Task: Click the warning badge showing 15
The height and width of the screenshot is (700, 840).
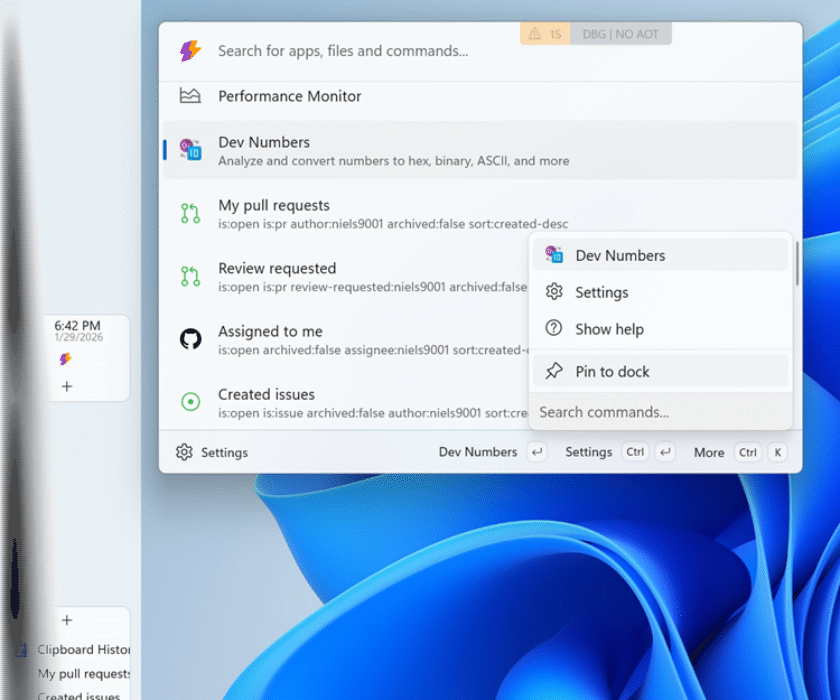Action: (545, 34)
